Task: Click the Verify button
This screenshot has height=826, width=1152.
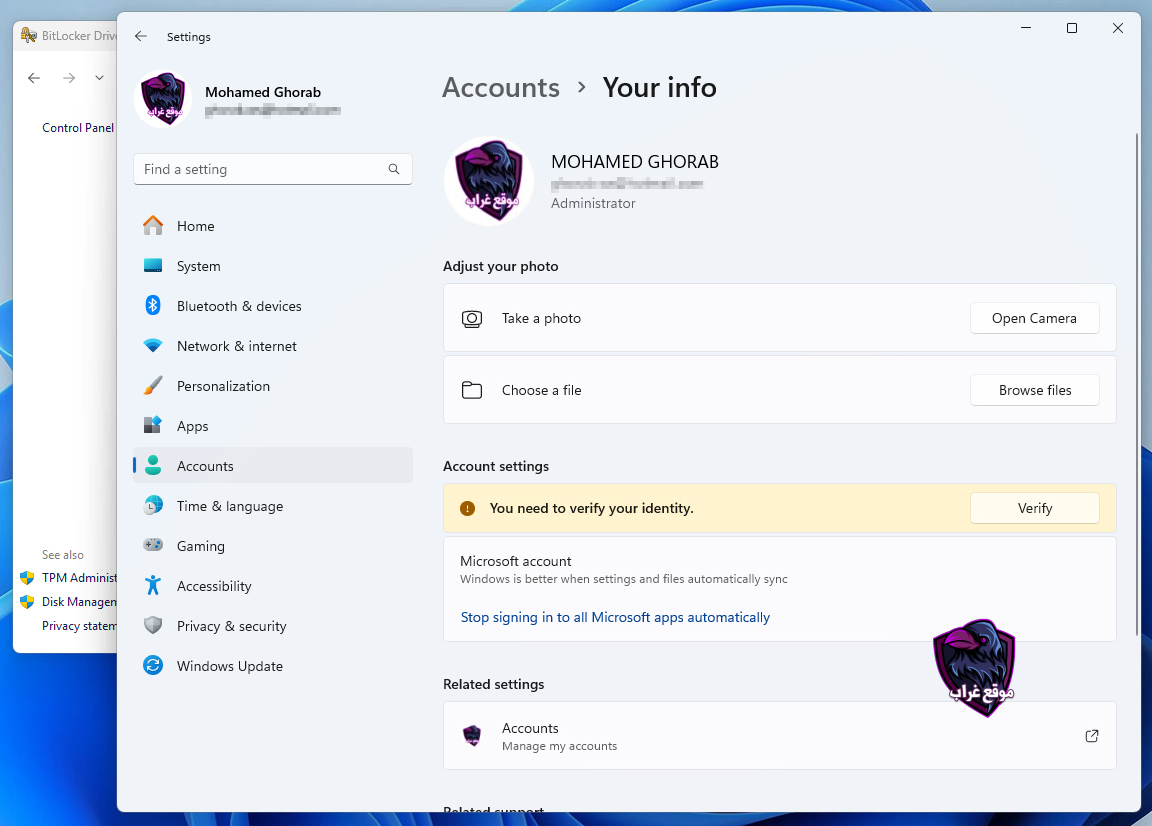Action: tap(1034, 508)
